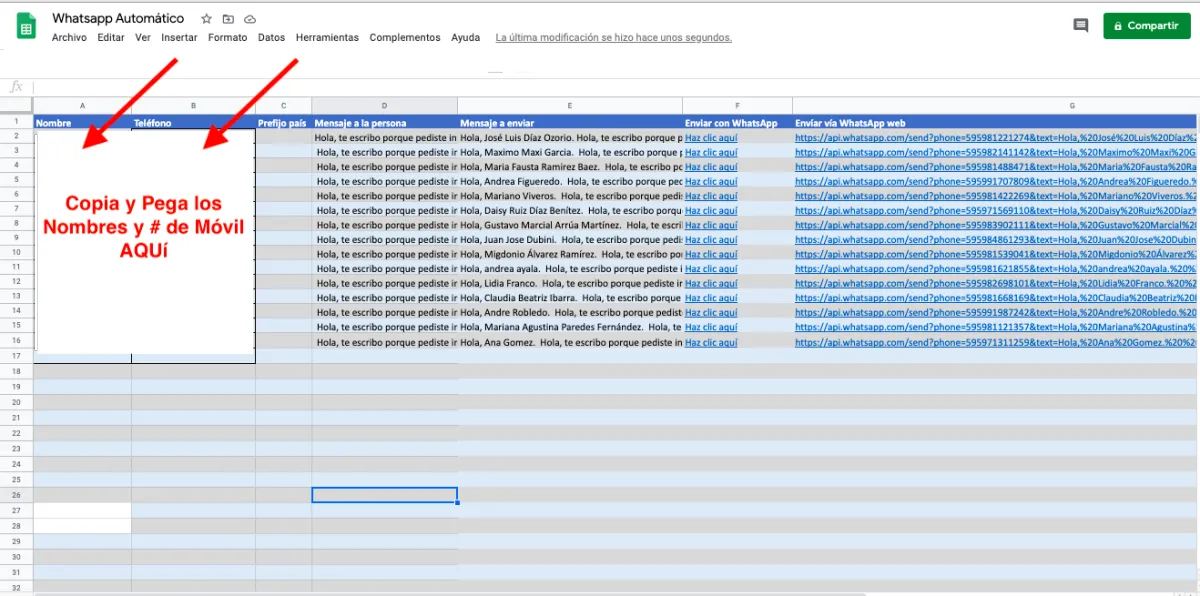Click the Nombre header cell
Screen dimensions: 1200x596
click(82, 123)
